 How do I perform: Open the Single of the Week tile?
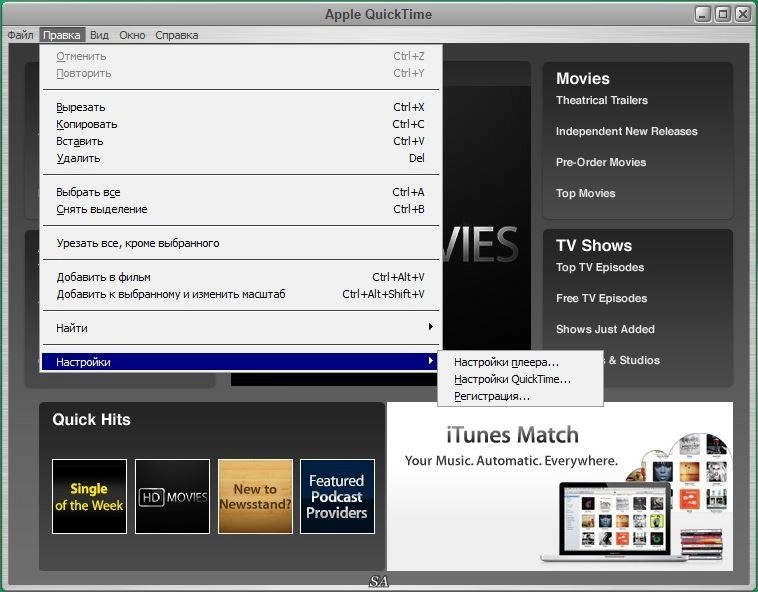[x=89, y=496]
